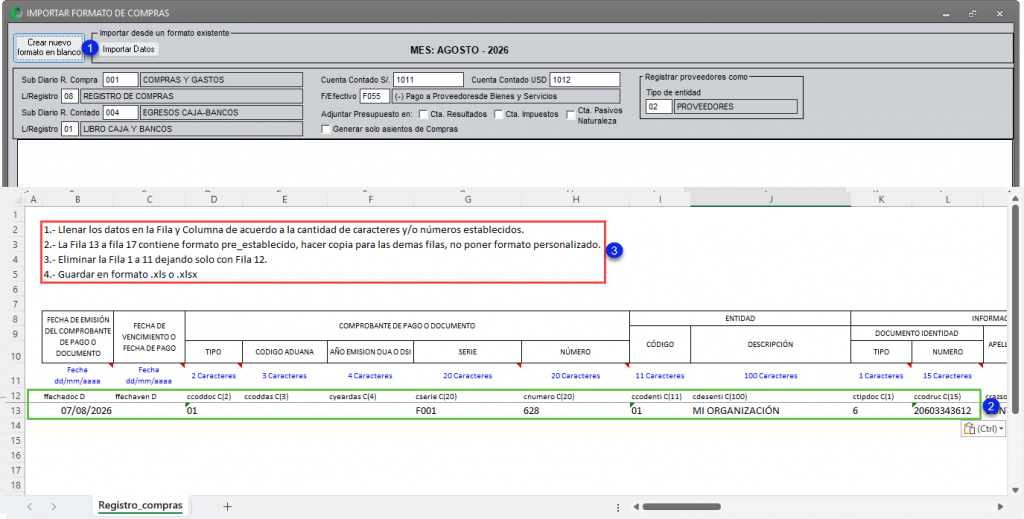Edit Cuenta Contado S/. field 1011

coord(428,80)
